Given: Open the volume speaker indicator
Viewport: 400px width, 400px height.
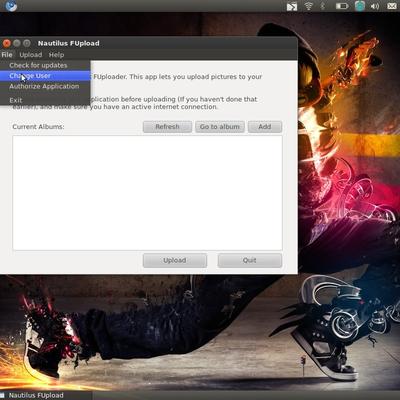Looking at the screenshot, I should [x=375, y=6].
